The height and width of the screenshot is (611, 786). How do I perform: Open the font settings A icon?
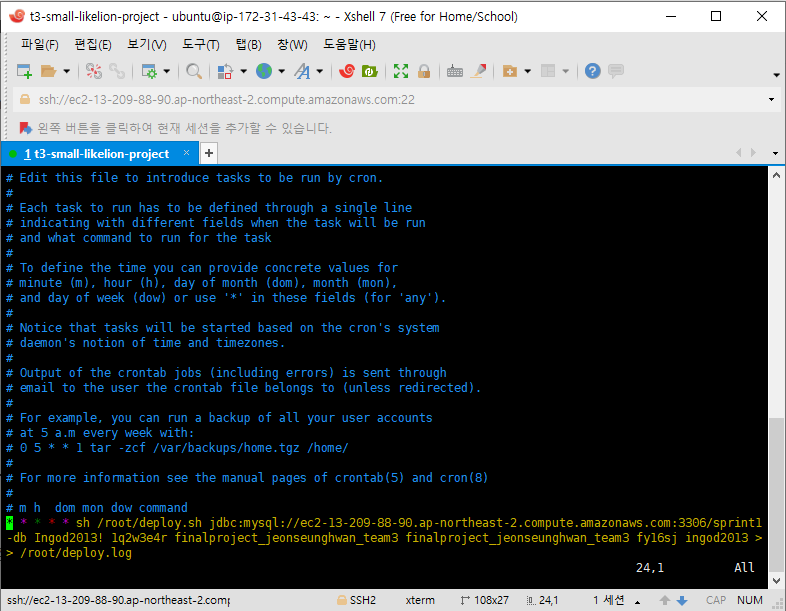click(302, 71)
